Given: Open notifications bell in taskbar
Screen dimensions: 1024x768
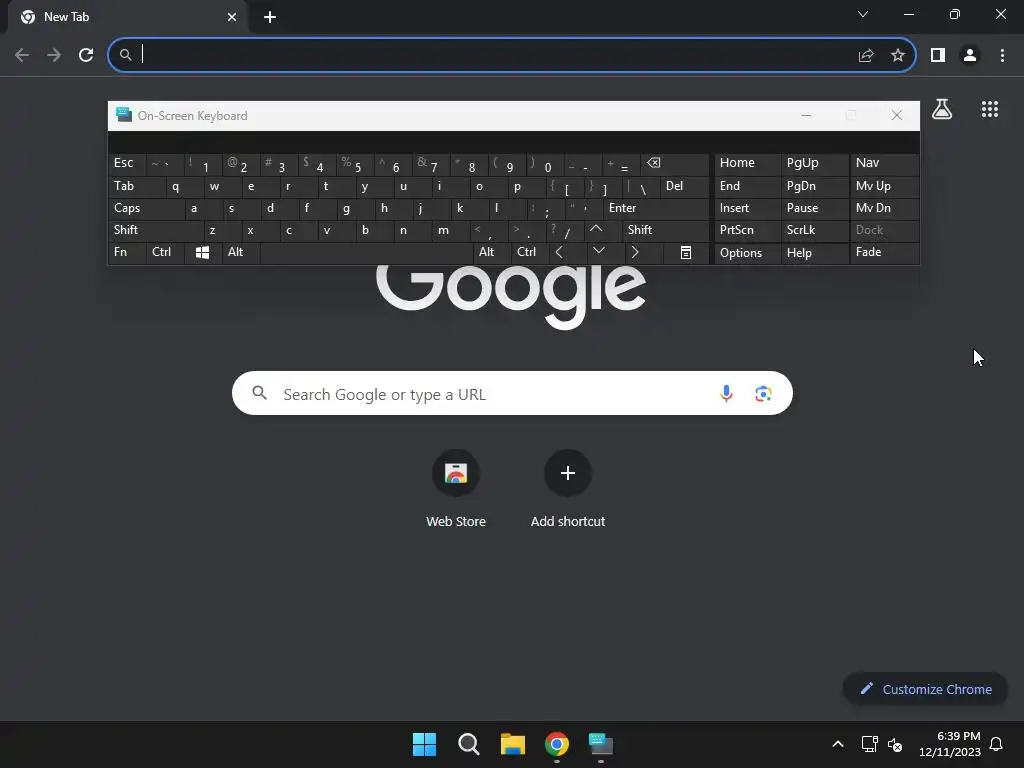Looking at the screenshot, I should [x=997, y=744].
